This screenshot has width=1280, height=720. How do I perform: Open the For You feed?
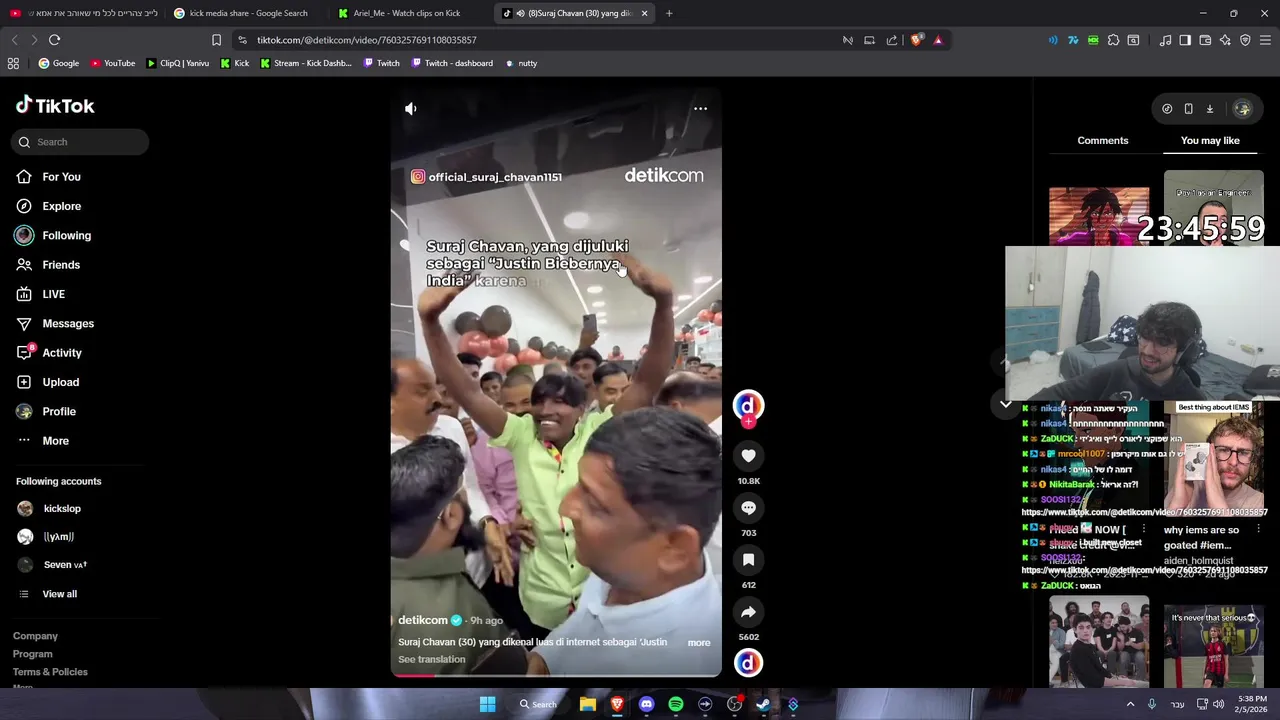coord(62,177)
